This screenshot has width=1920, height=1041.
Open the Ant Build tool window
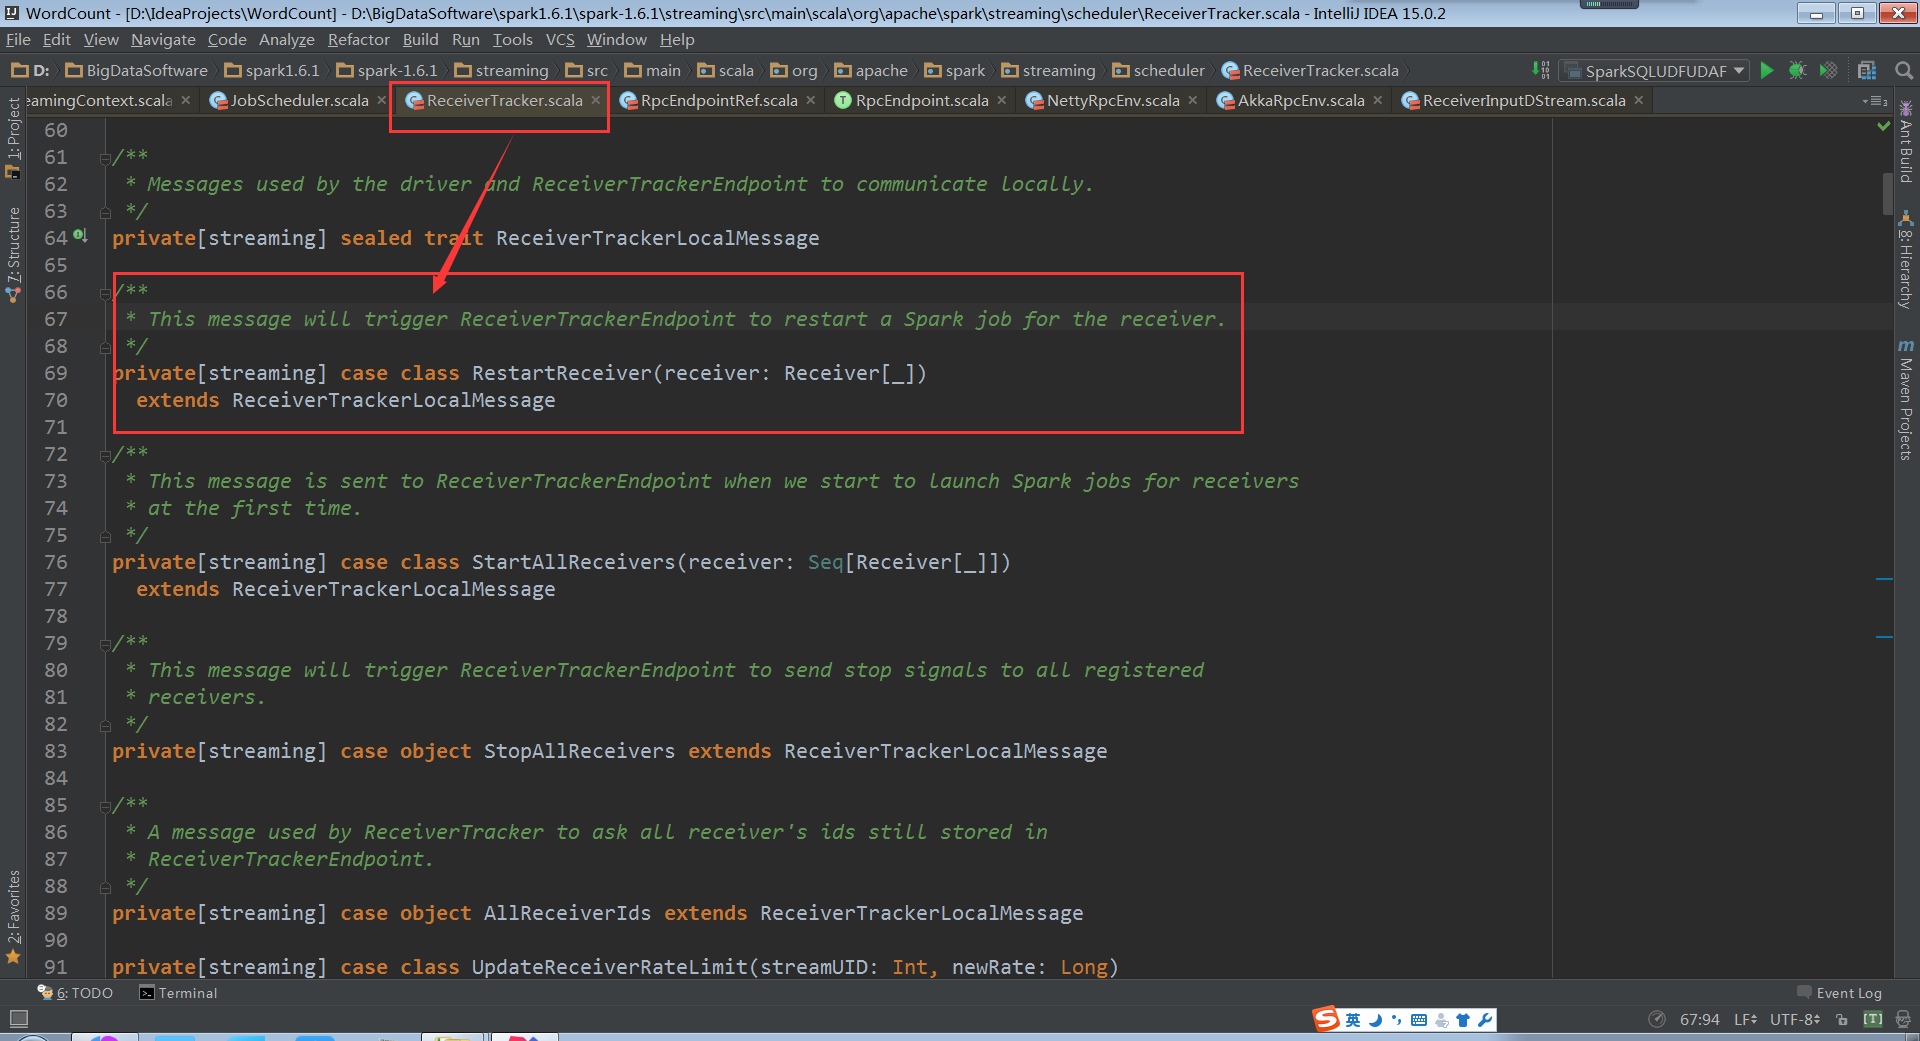tap(1906, 141)
